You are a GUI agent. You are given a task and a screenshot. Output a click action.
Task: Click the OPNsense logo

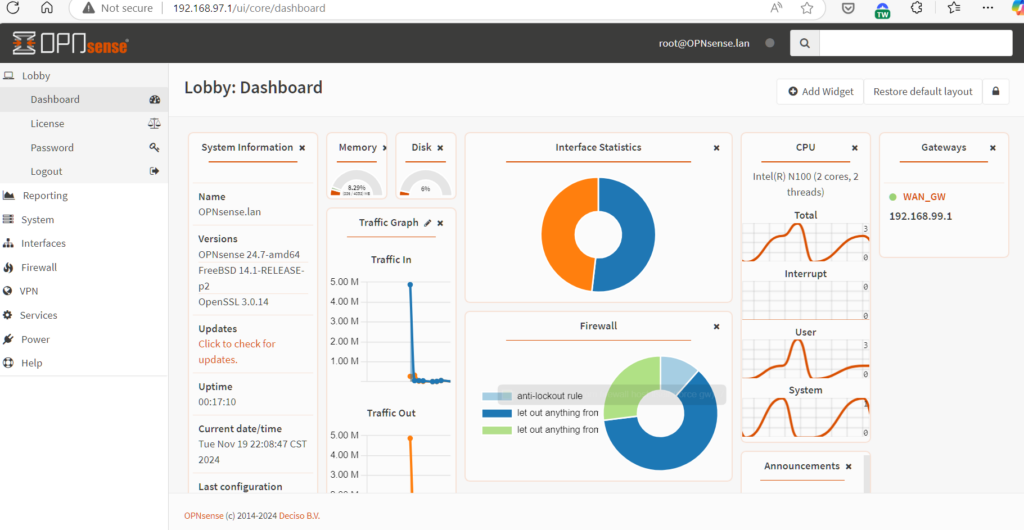(x=70, y=44)
